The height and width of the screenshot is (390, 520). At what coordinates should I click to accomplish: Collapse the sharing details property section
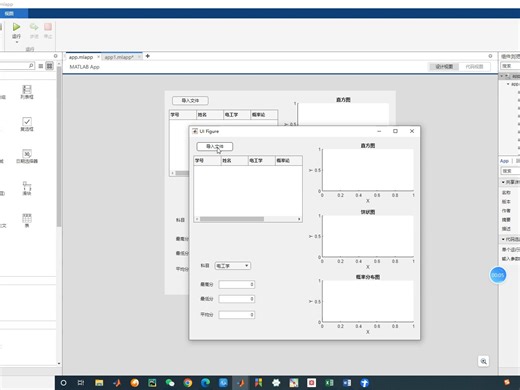pyautogui.click(x=503, y=182)
